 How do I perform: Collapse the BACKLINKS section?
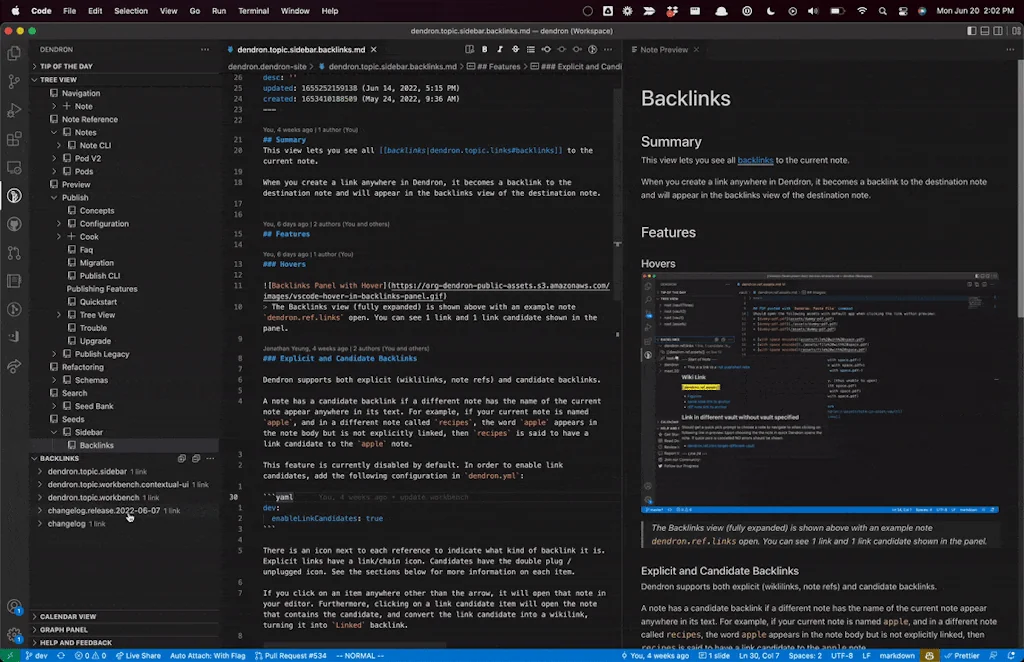click(x=62, y=458)
